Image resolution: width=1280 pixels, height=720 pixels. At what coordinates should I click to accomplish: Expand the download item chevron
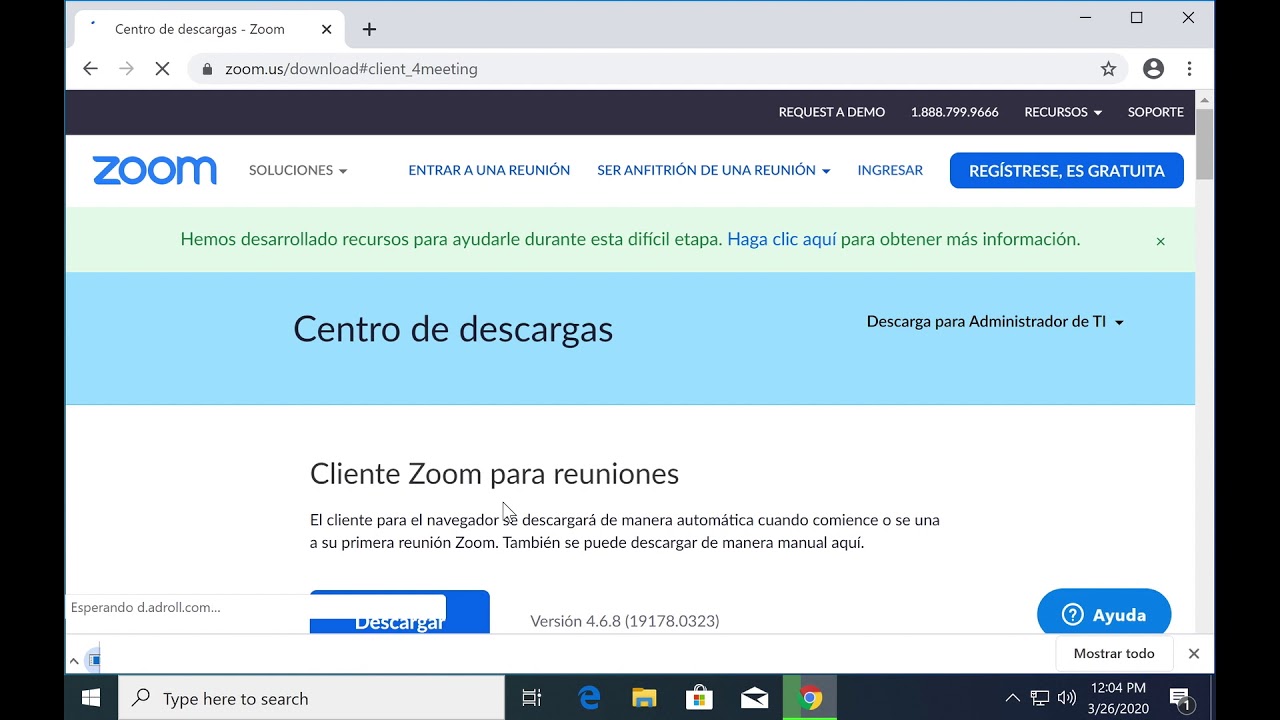pos(74,661)
